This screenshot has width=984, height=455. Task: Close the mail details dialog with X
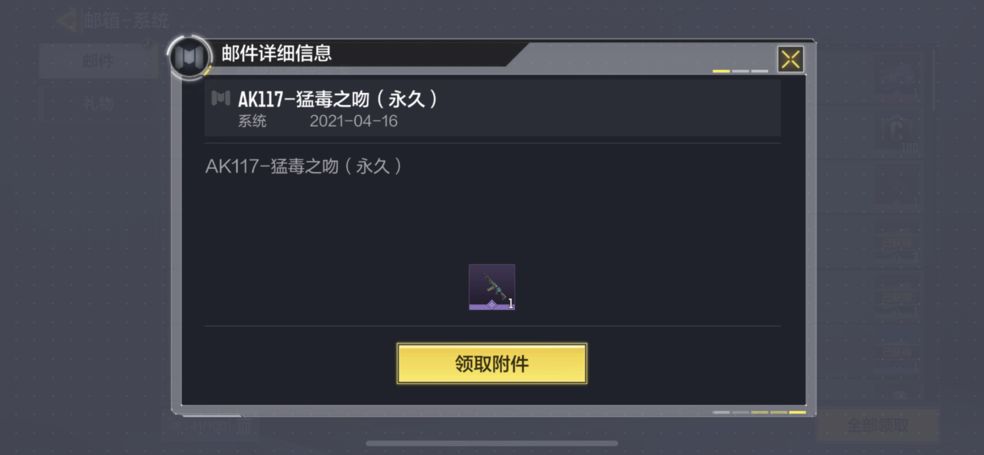[x=790, y=60]
